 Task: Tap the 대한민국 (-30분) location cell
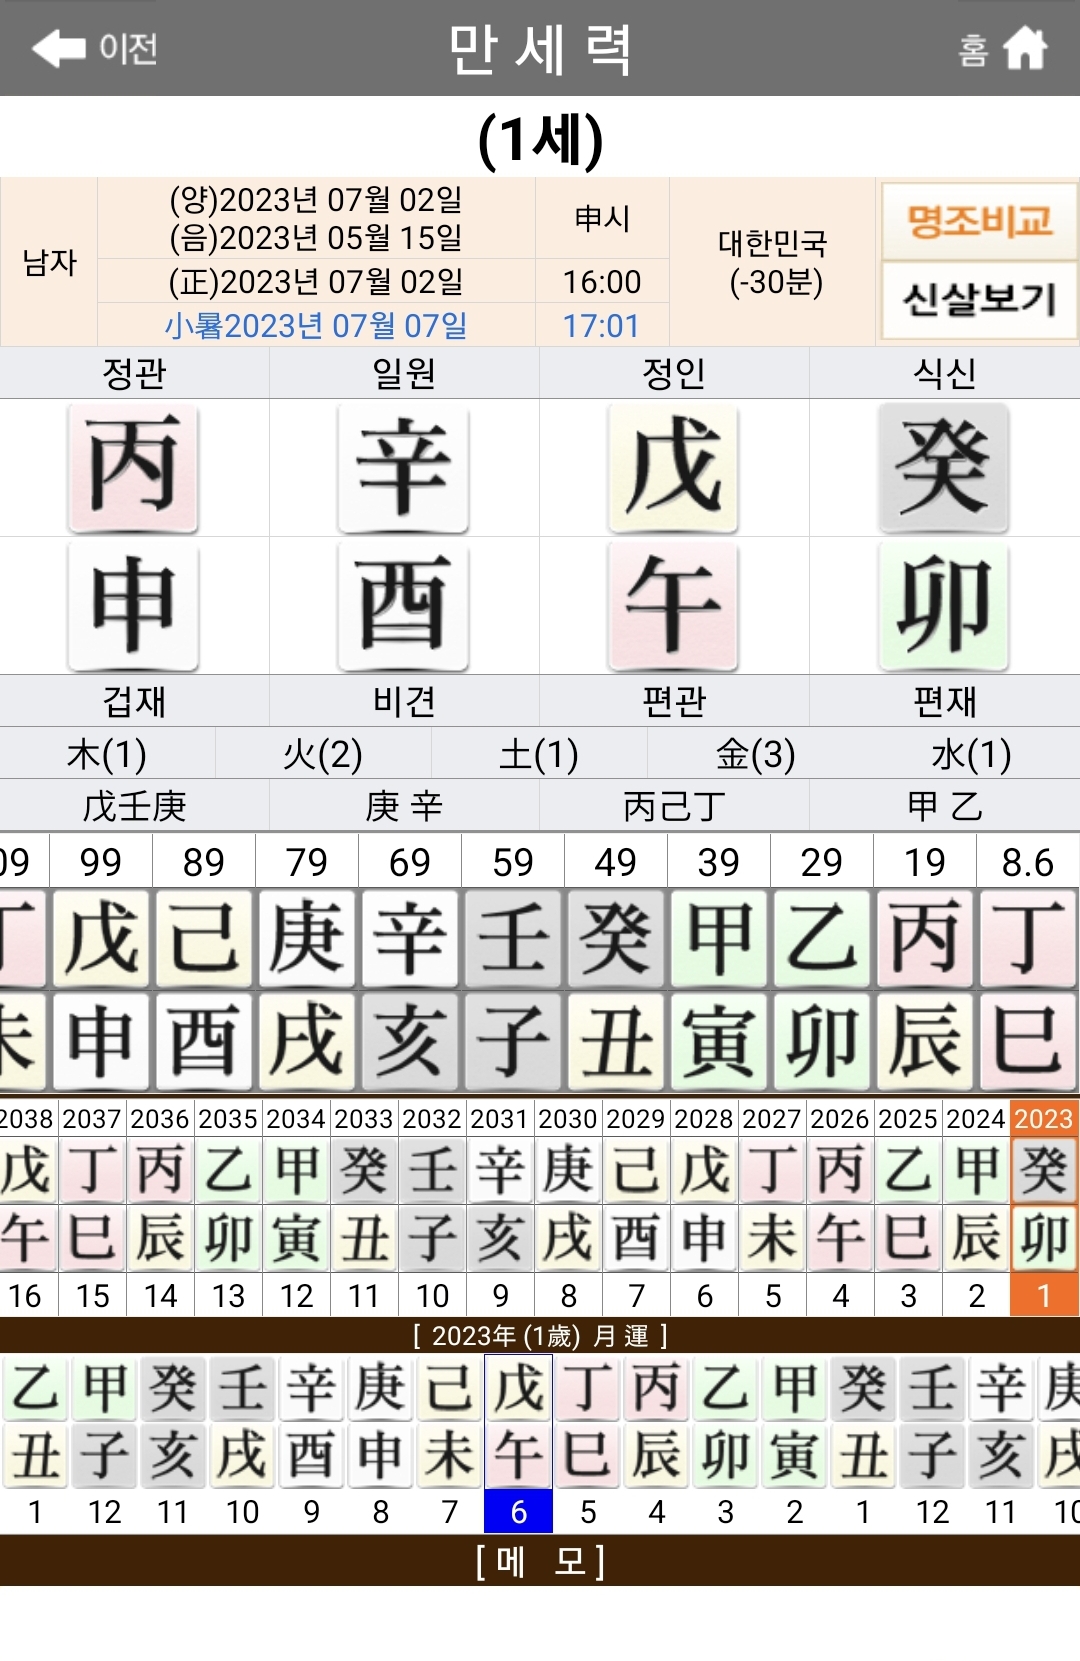(773, 262)
